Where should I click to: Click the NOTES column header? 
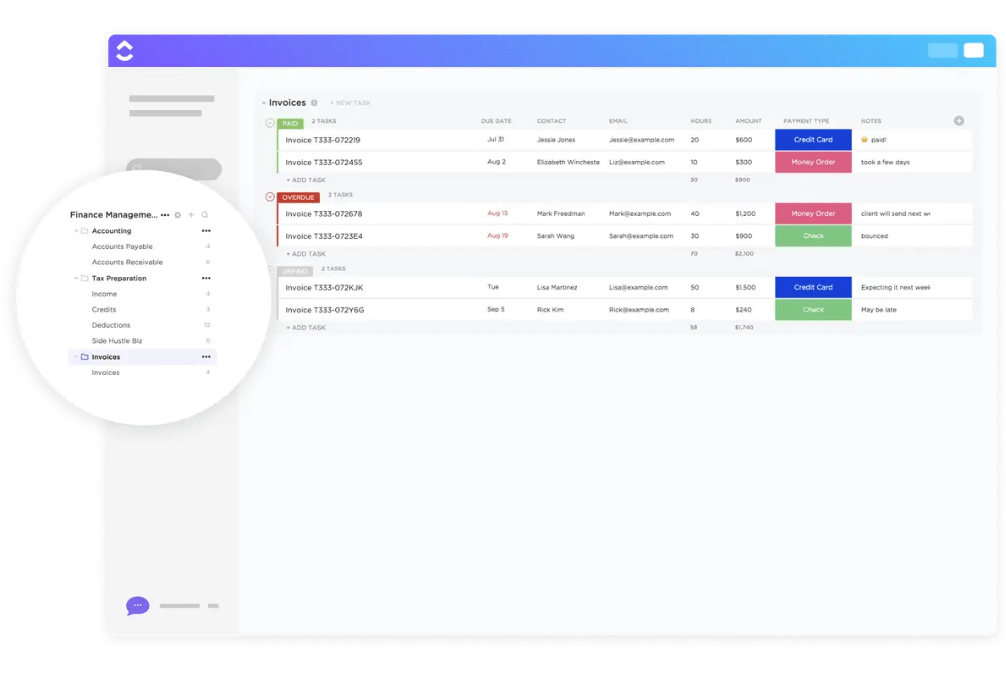pyautogui.click(x=871, y=121)
